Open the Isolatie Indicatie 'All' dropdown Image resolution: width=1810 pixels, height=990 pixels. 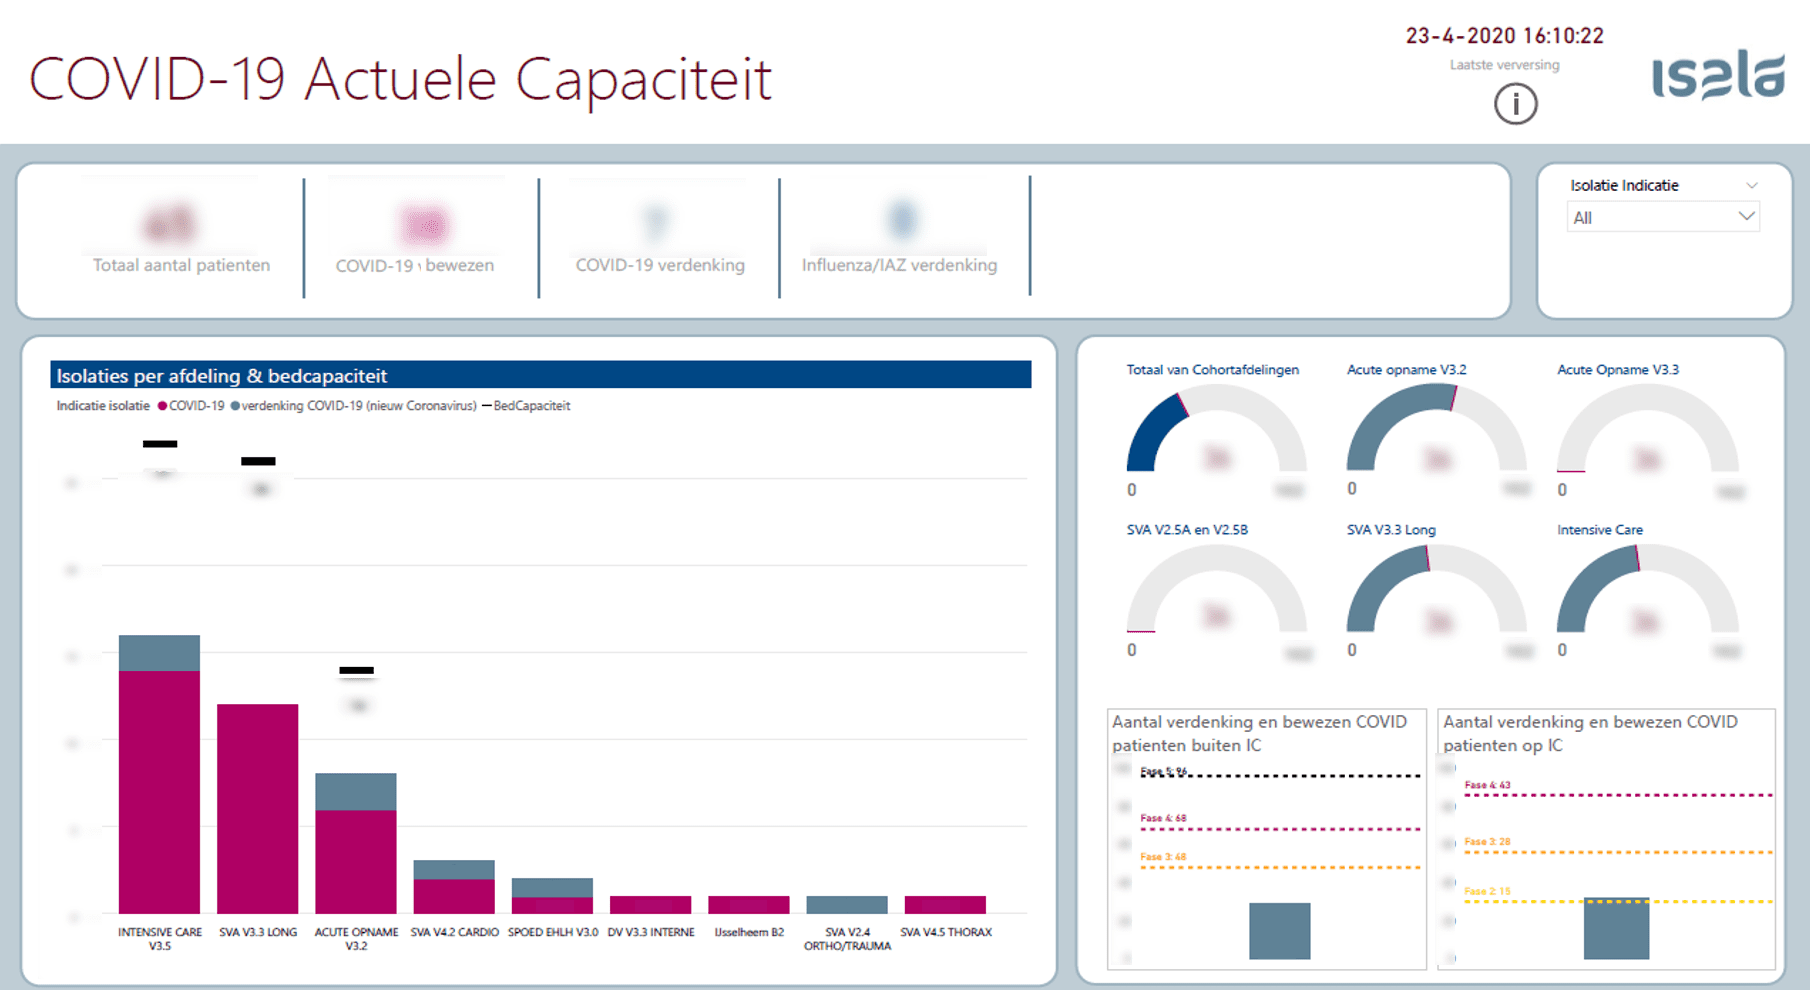[1662, 217]
